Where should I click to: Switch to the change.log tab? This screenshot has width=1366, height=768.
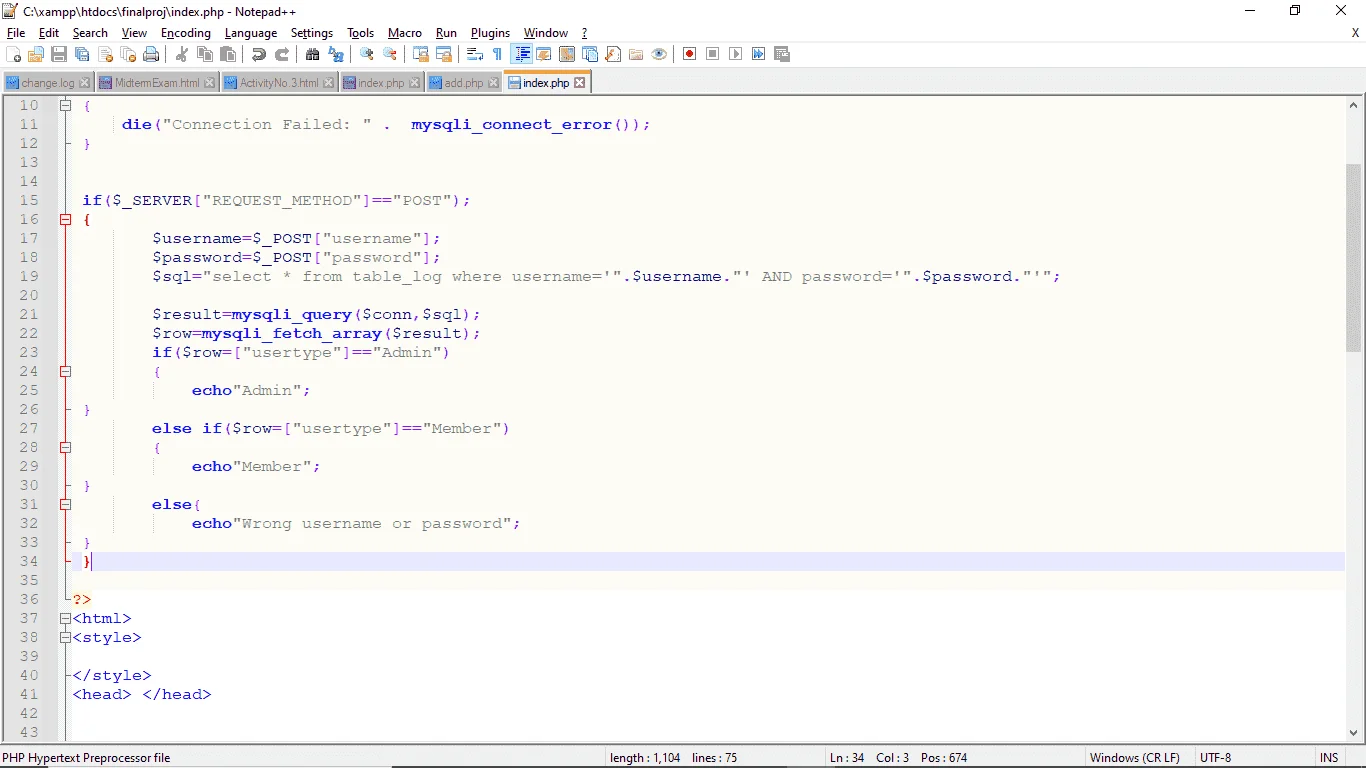tap(47, 83)
